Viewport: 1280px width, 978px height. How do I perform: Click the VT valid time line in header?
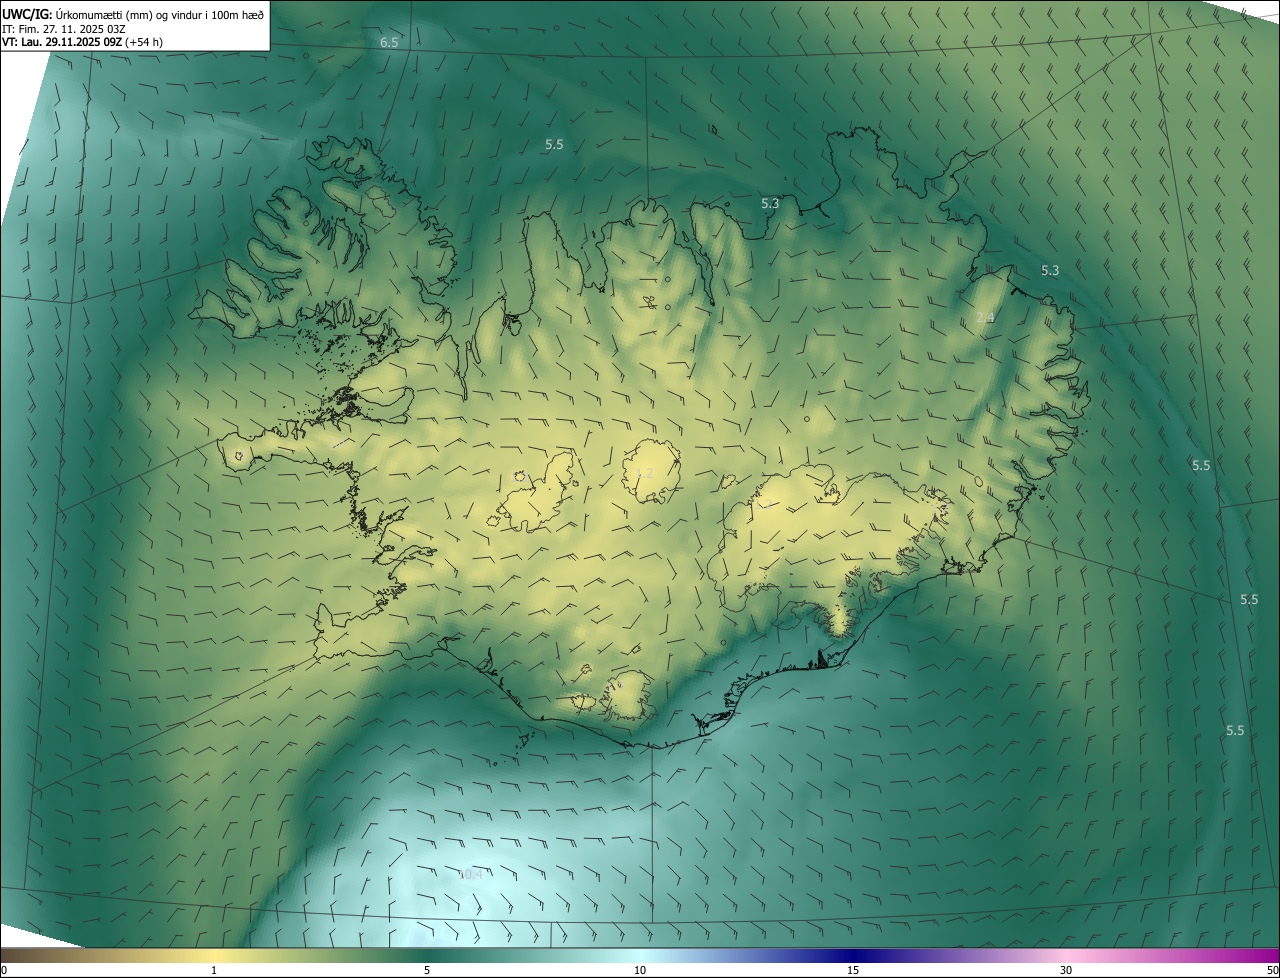(x=82, y=42)
